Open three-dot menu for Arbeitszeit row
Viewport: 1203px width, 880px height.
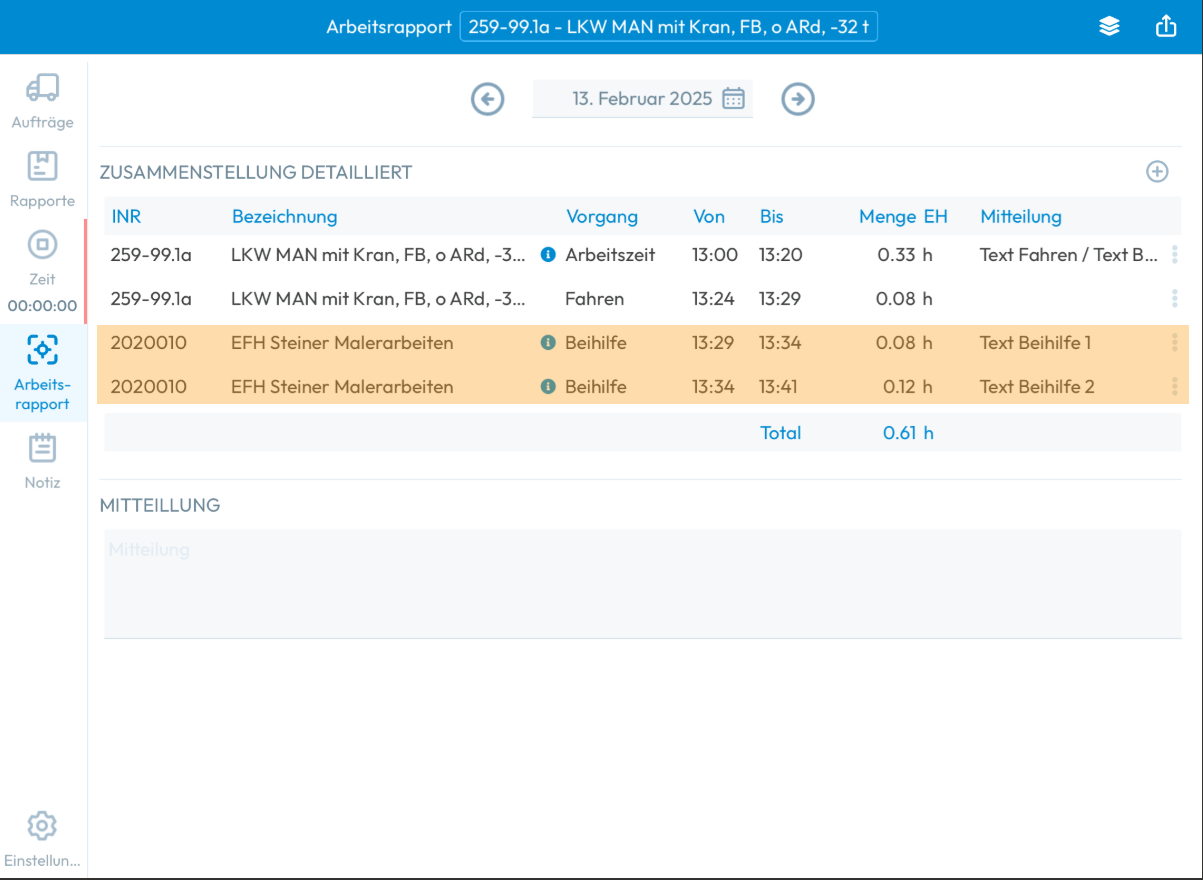(x=1174, y=255)
